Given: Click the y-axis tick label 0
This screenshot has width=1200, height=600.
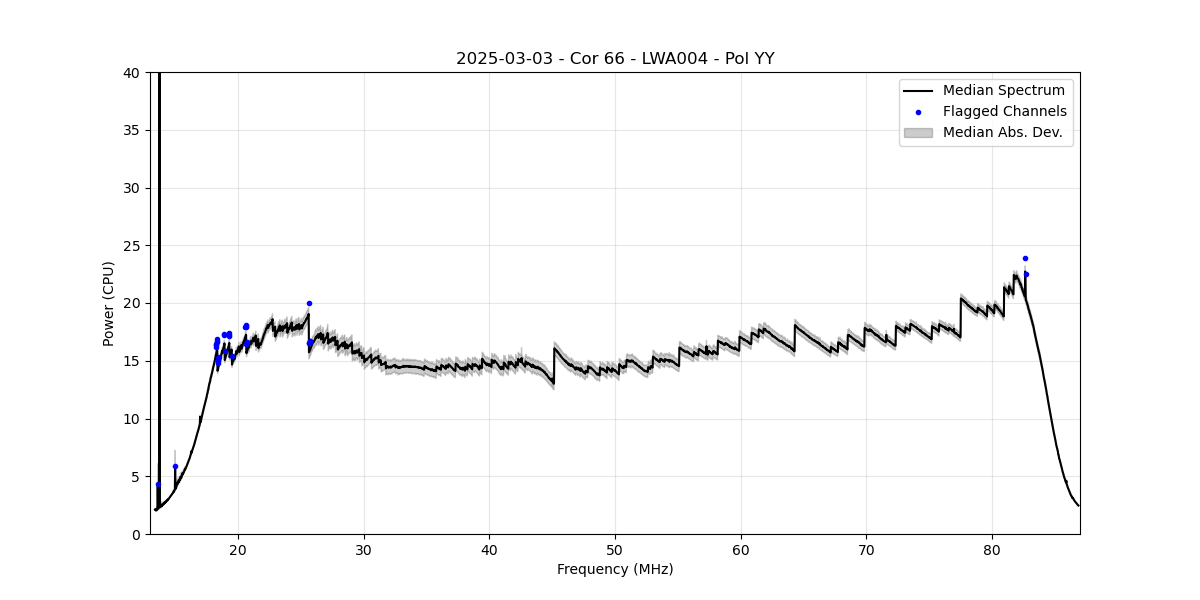Looking at the screenshot, I should 136,534.
